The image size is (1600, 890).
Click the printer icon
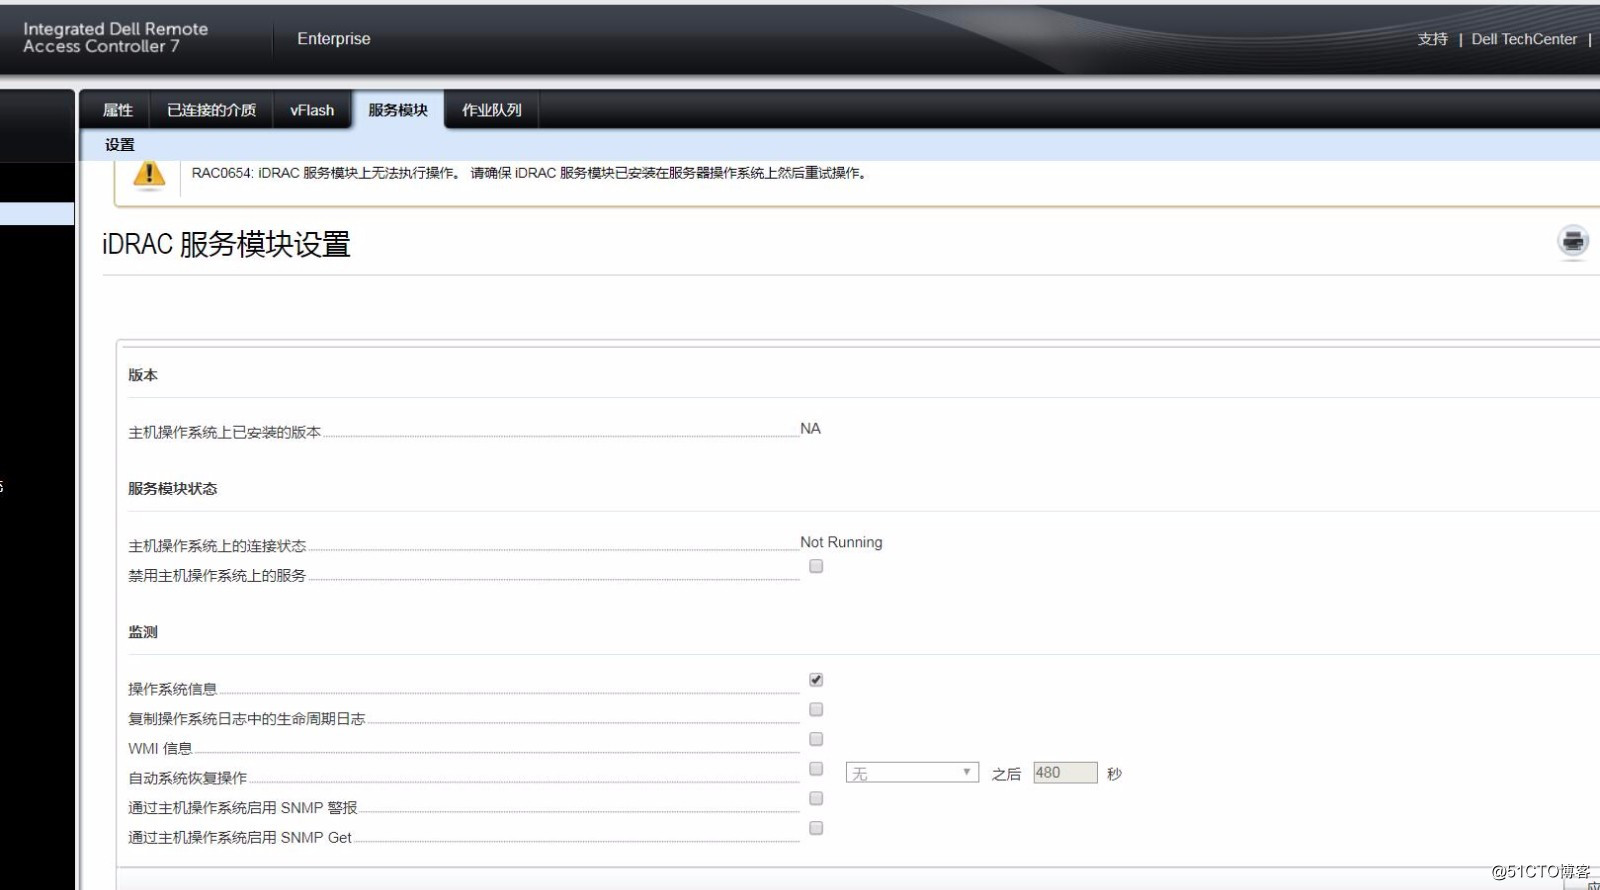pos(1573,241)
